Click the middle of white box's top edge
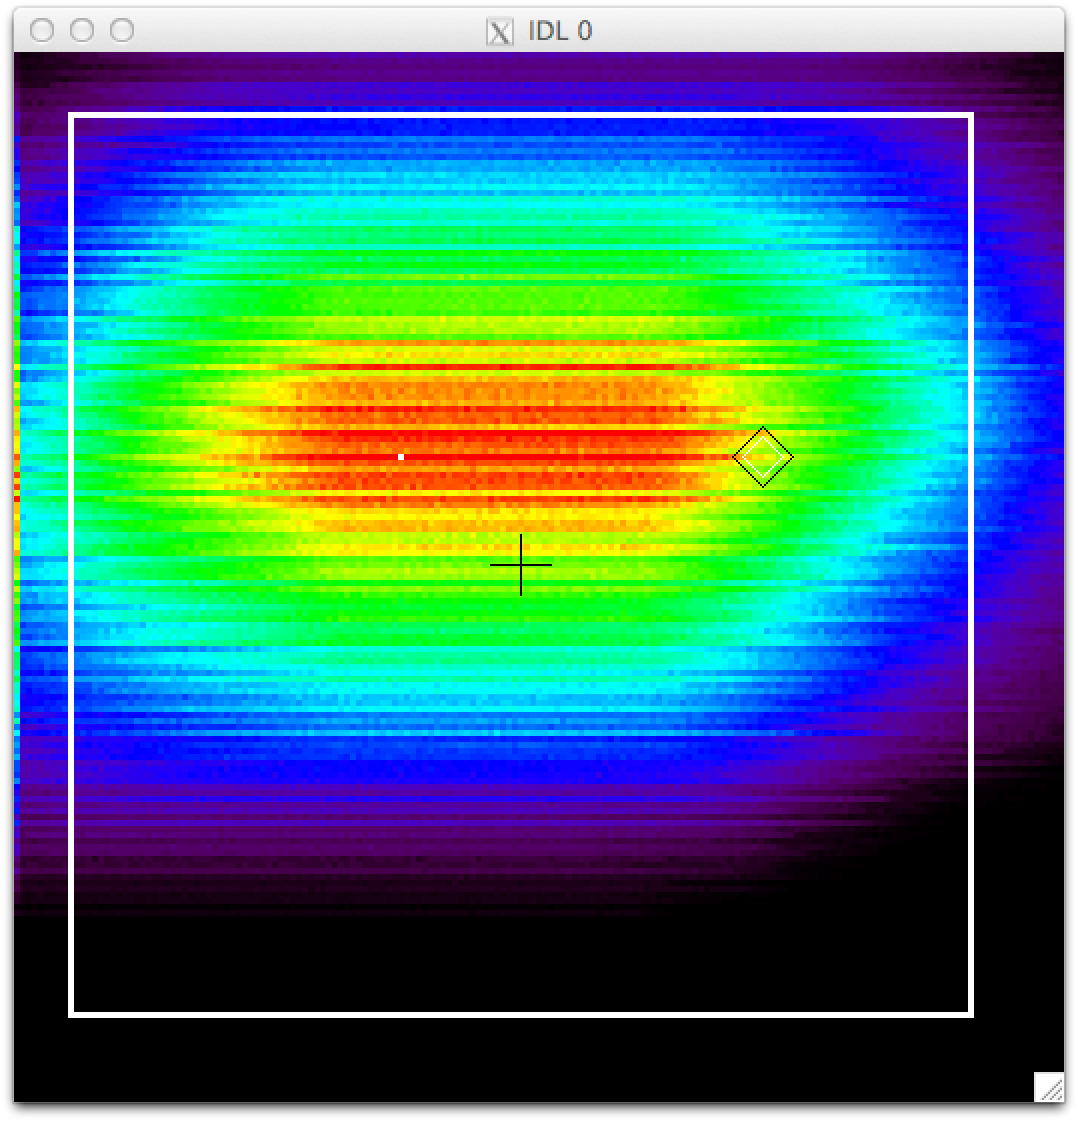Viewport: 1078px width, 1122px height. [520, 116]
